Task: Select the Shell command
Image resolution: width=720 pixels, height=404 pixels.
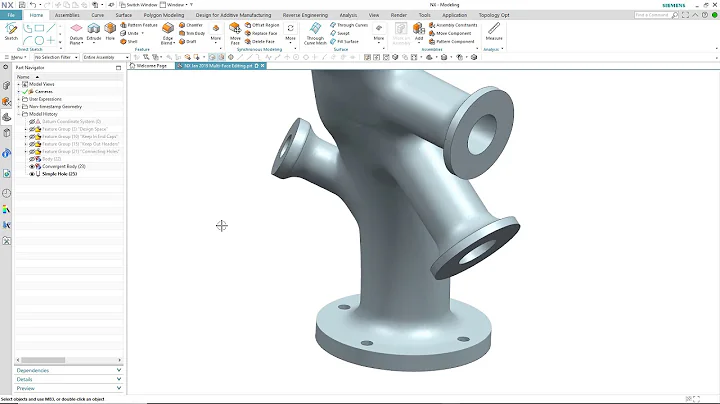Action: (129, 42)
